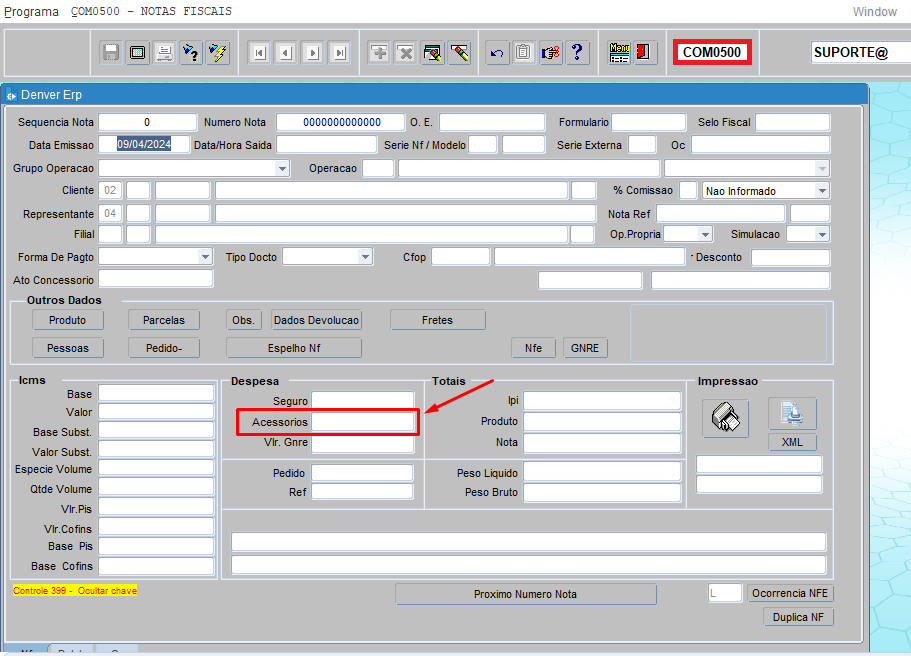Click the Menu icon in the toolbar
Screen dimensions: 911x656
point(619,53)
